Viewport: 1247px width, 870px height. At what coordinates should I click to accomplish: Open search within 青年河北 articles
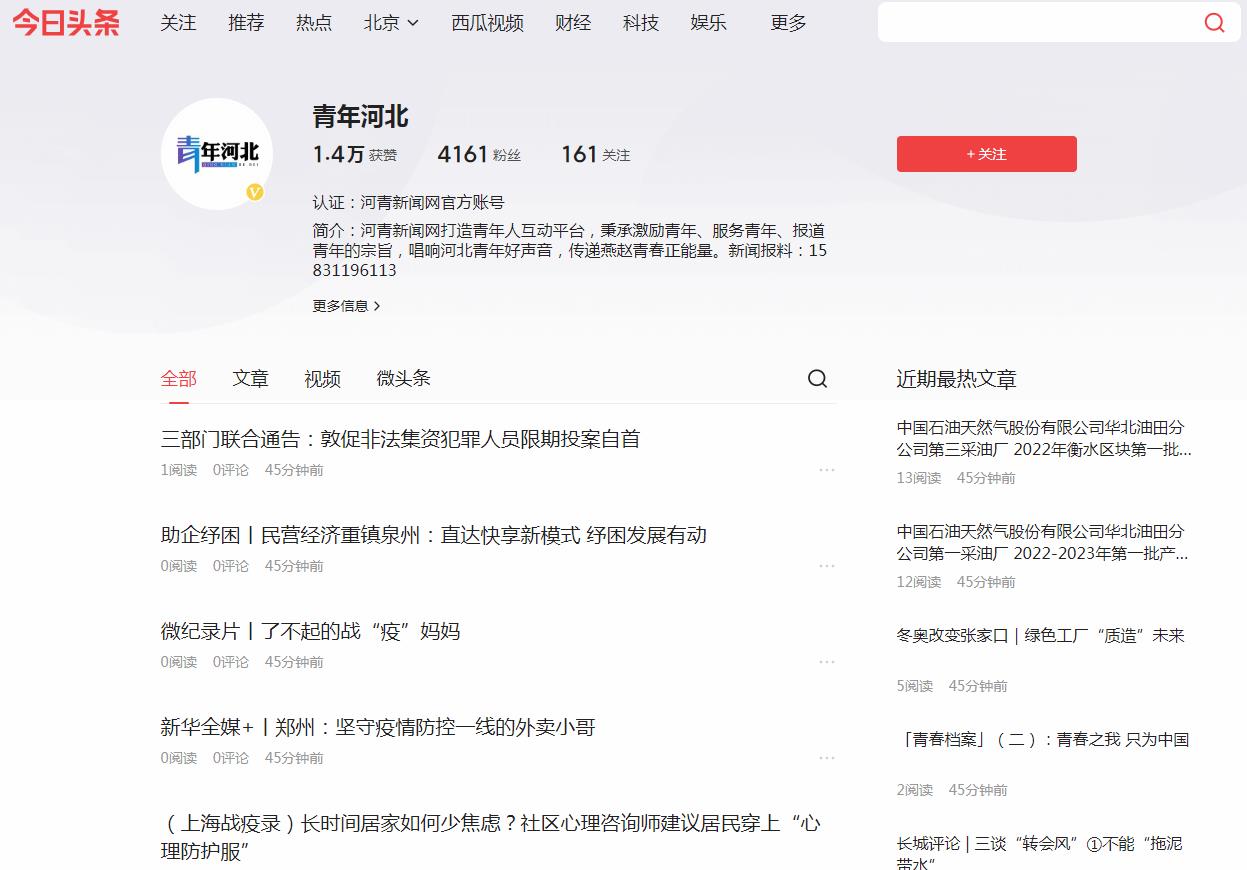click(817, 378)
